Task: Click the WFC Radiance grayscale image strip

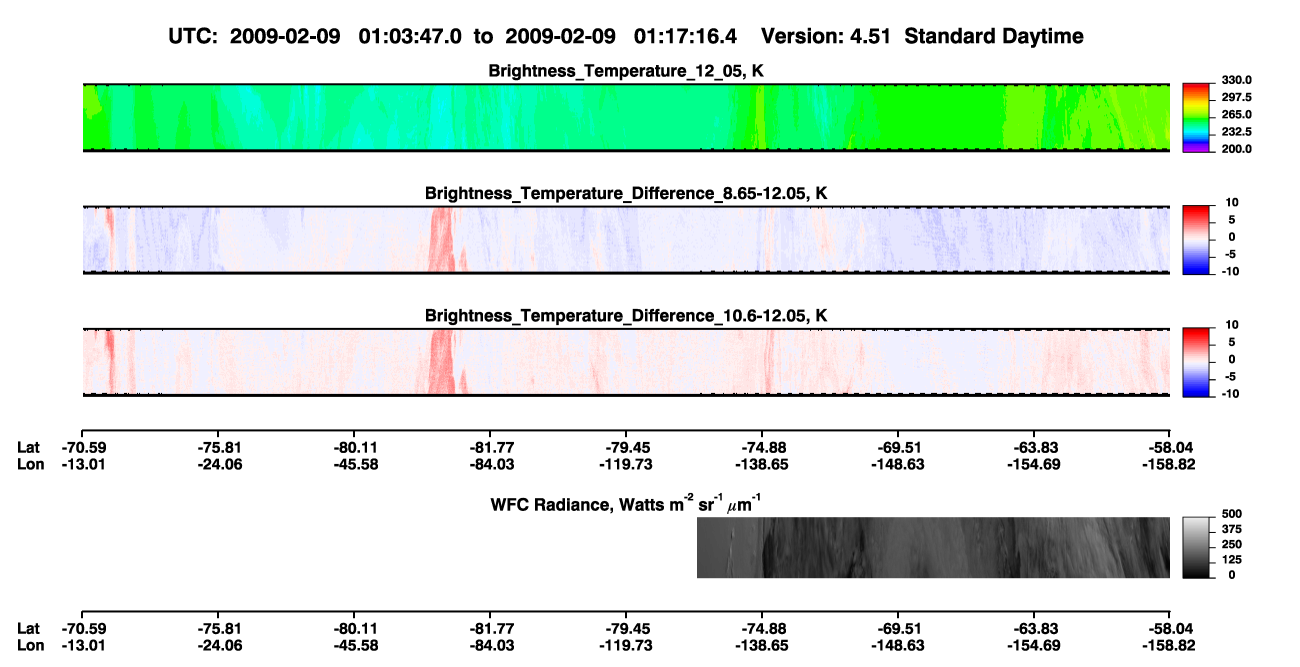Action: (x=933, y=547)
